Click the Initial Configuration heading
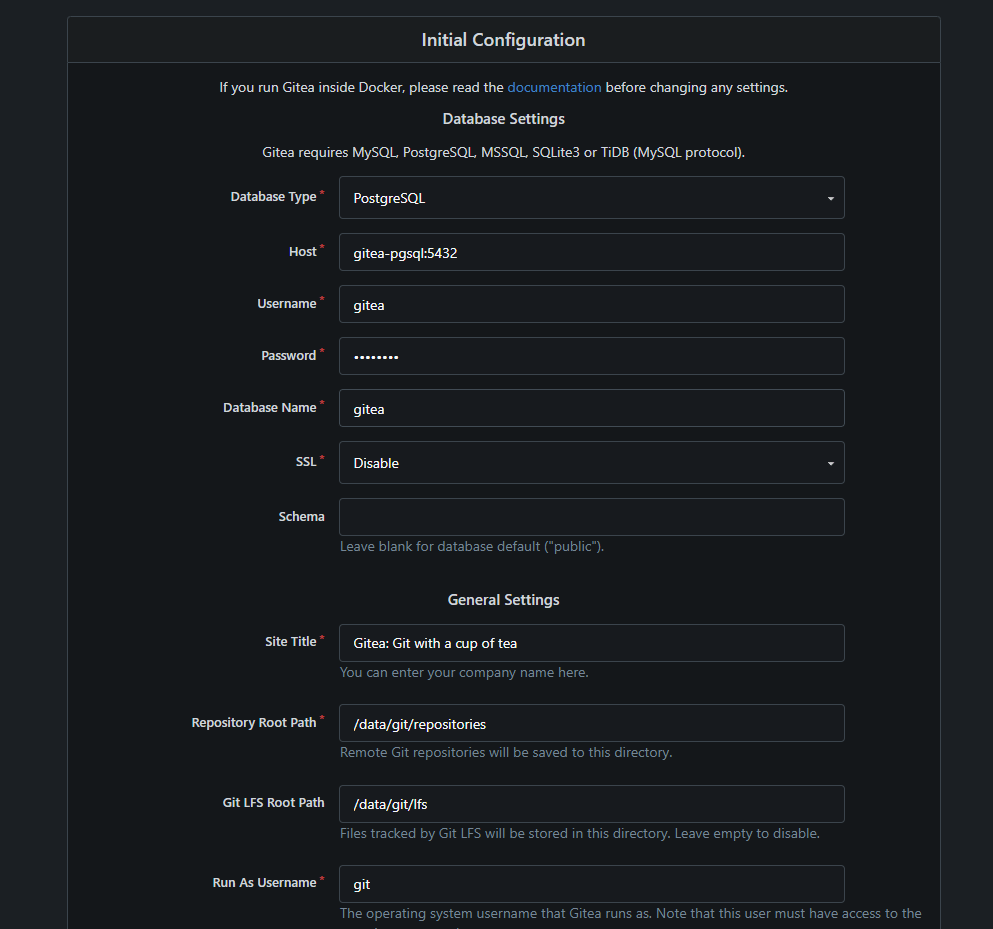 [x=503, y=40]
